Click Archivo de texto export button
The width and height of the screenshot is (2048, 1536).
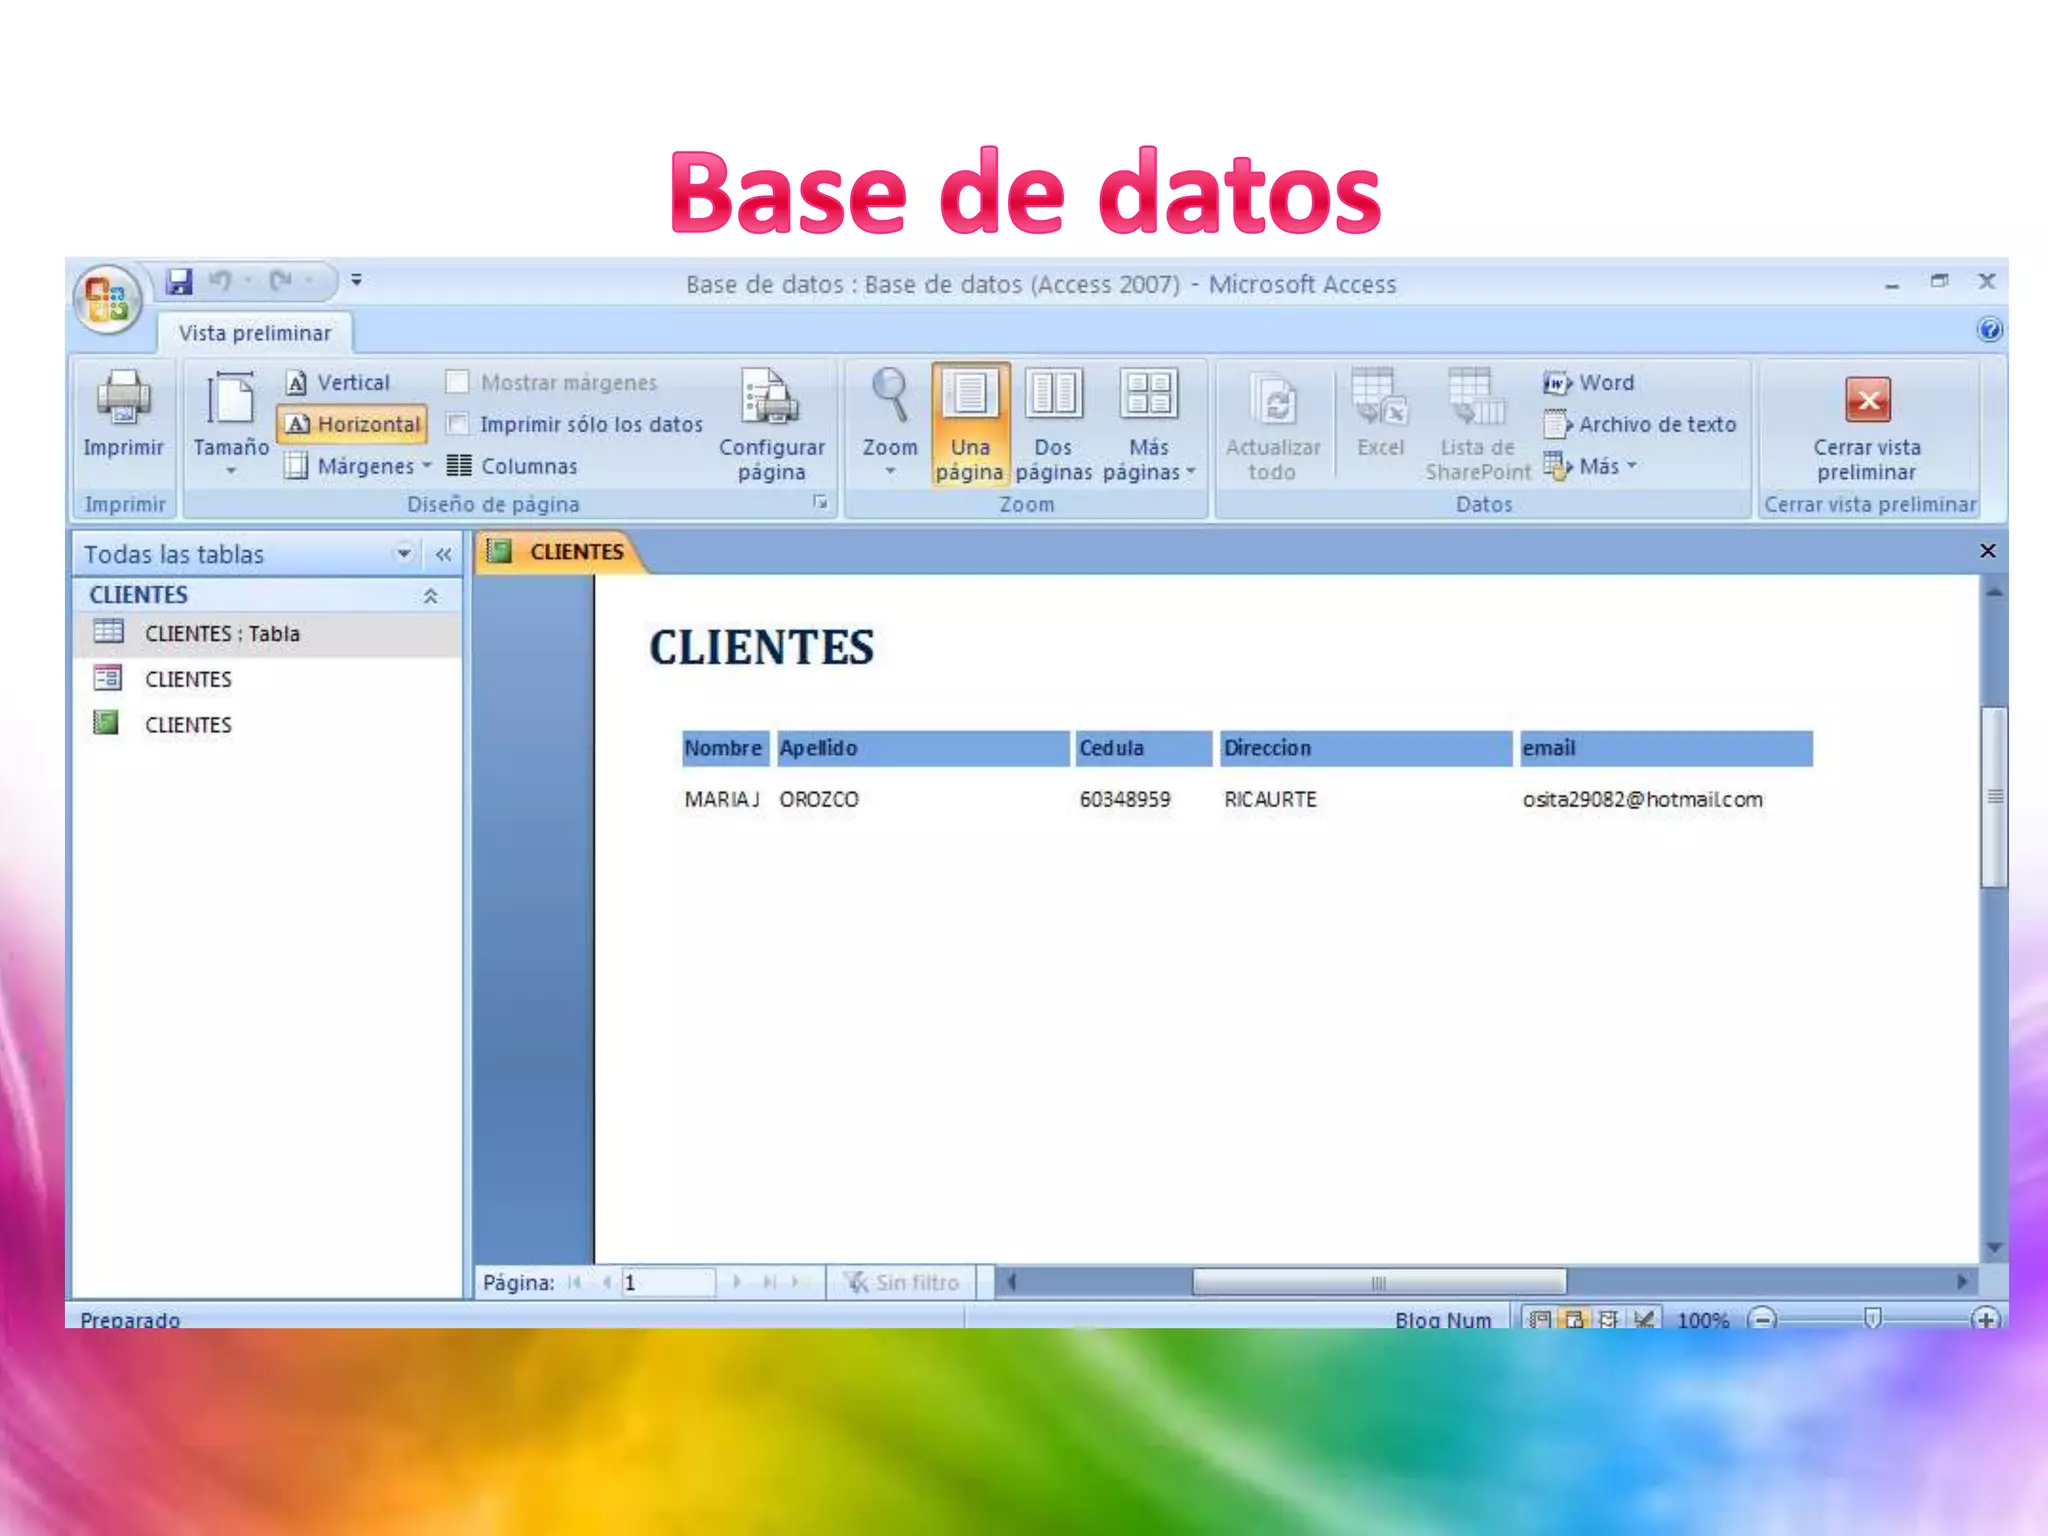(1641, 424)
